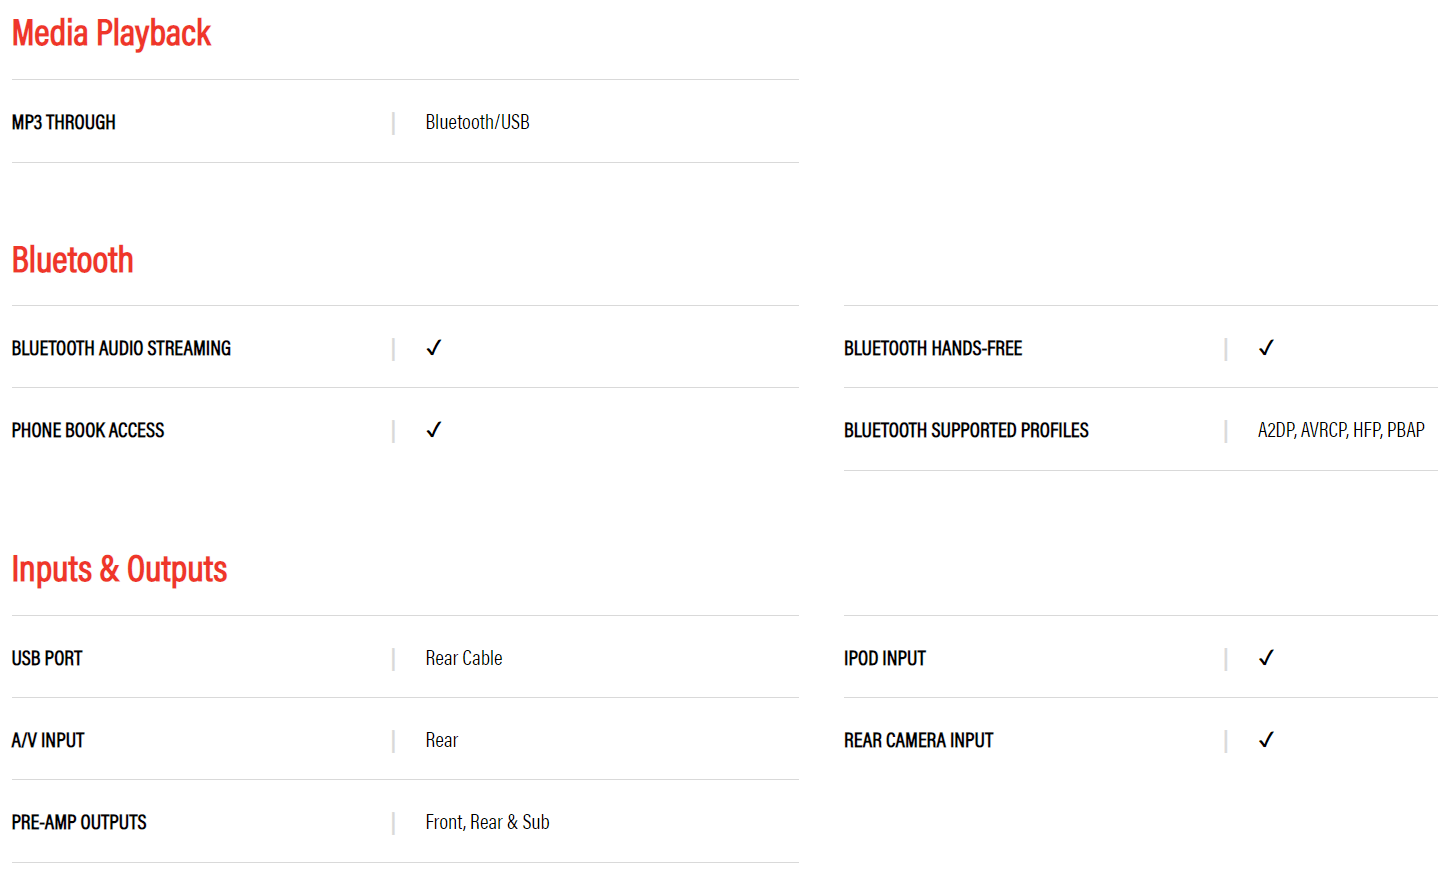Click the Bluetooth/USB value text
1438x880 pixels.
click(x=477, y=122)
